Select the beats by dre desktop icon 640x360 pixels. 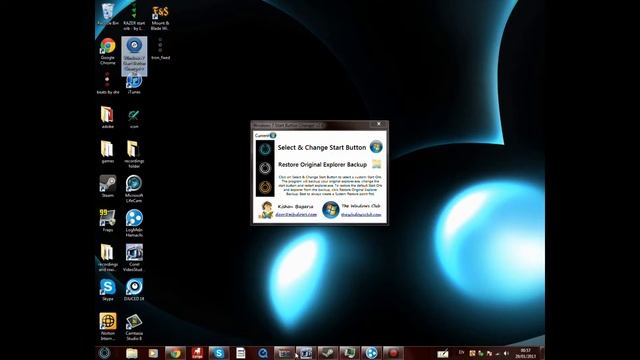pos(108,84)
